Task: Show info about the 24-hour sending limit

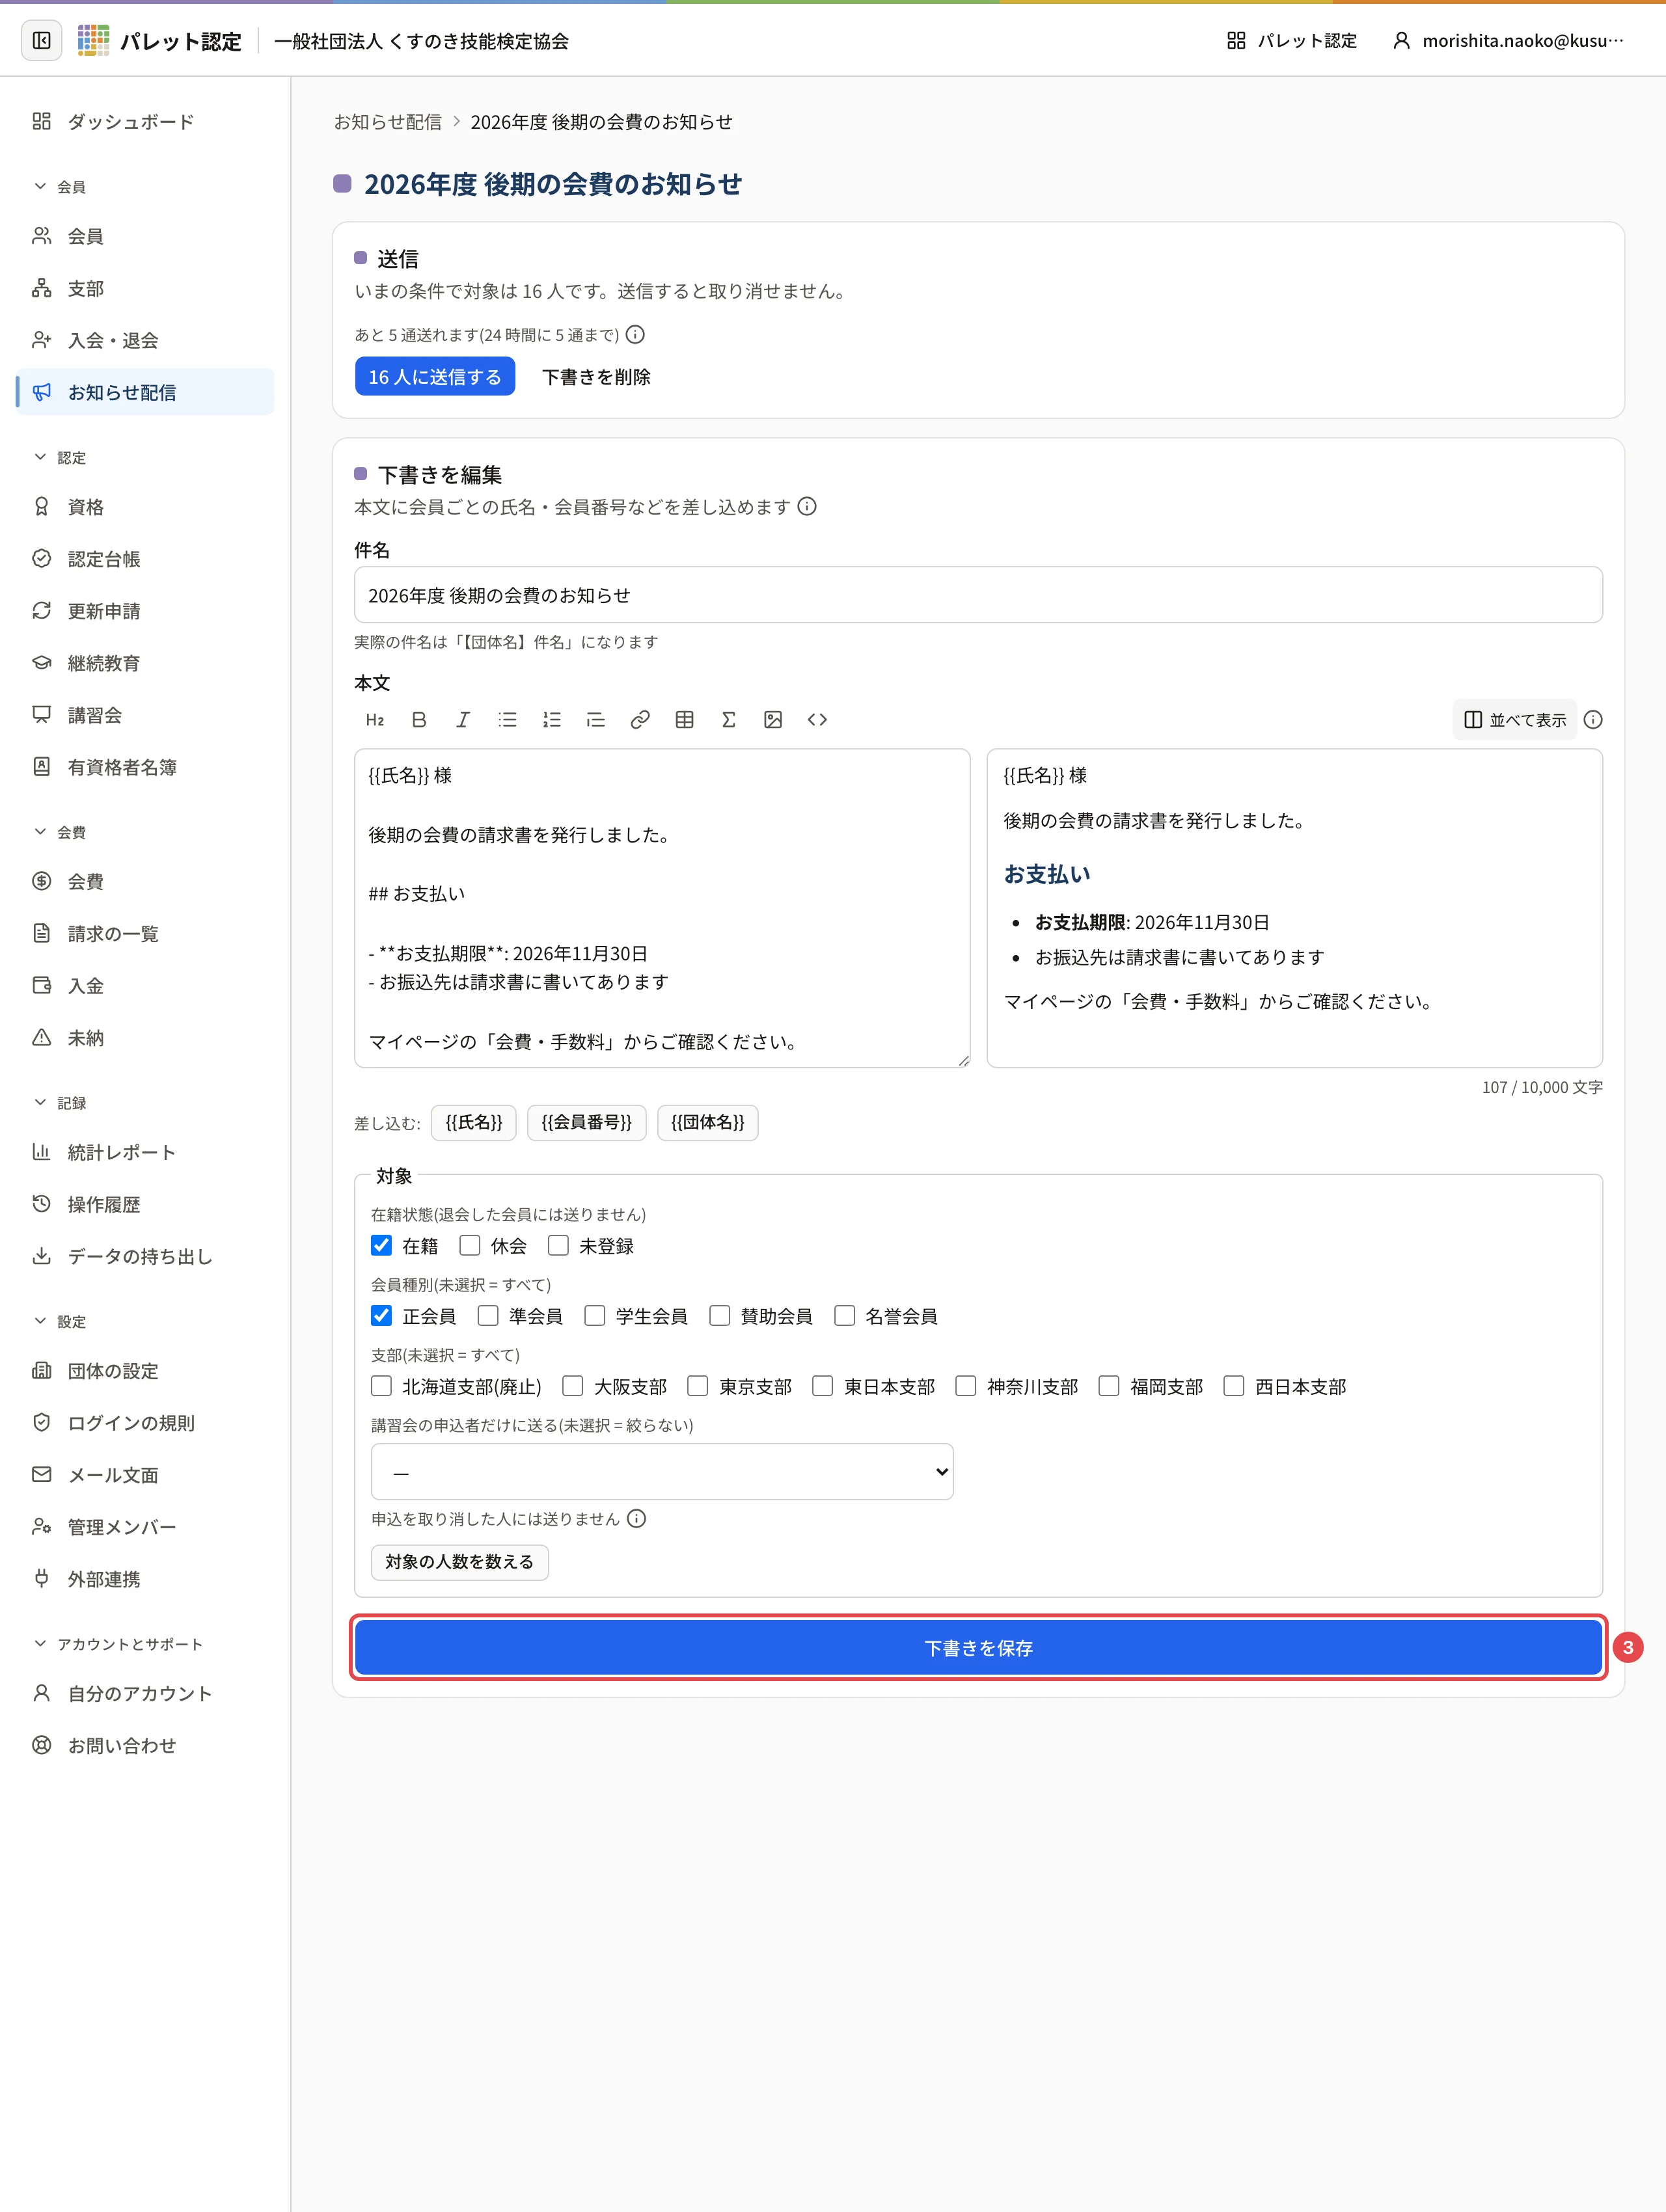Action: pyautogui.click(x=635, y=335)
